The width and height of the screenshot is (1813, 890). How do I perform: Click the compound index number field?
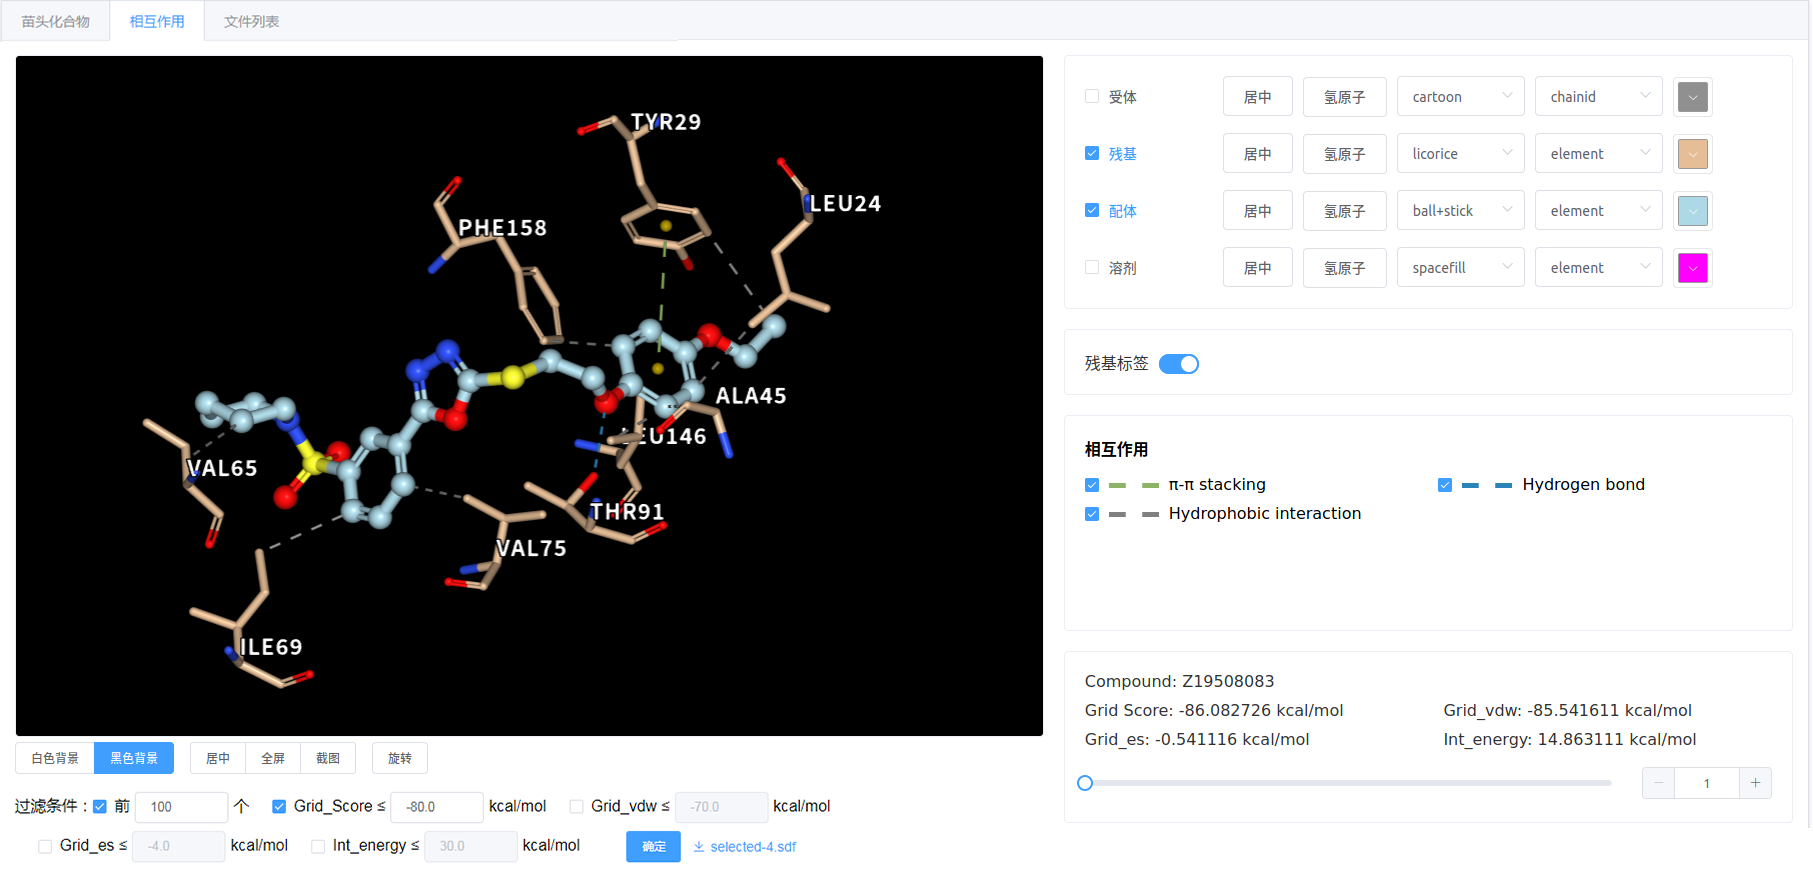point(1707,783)
